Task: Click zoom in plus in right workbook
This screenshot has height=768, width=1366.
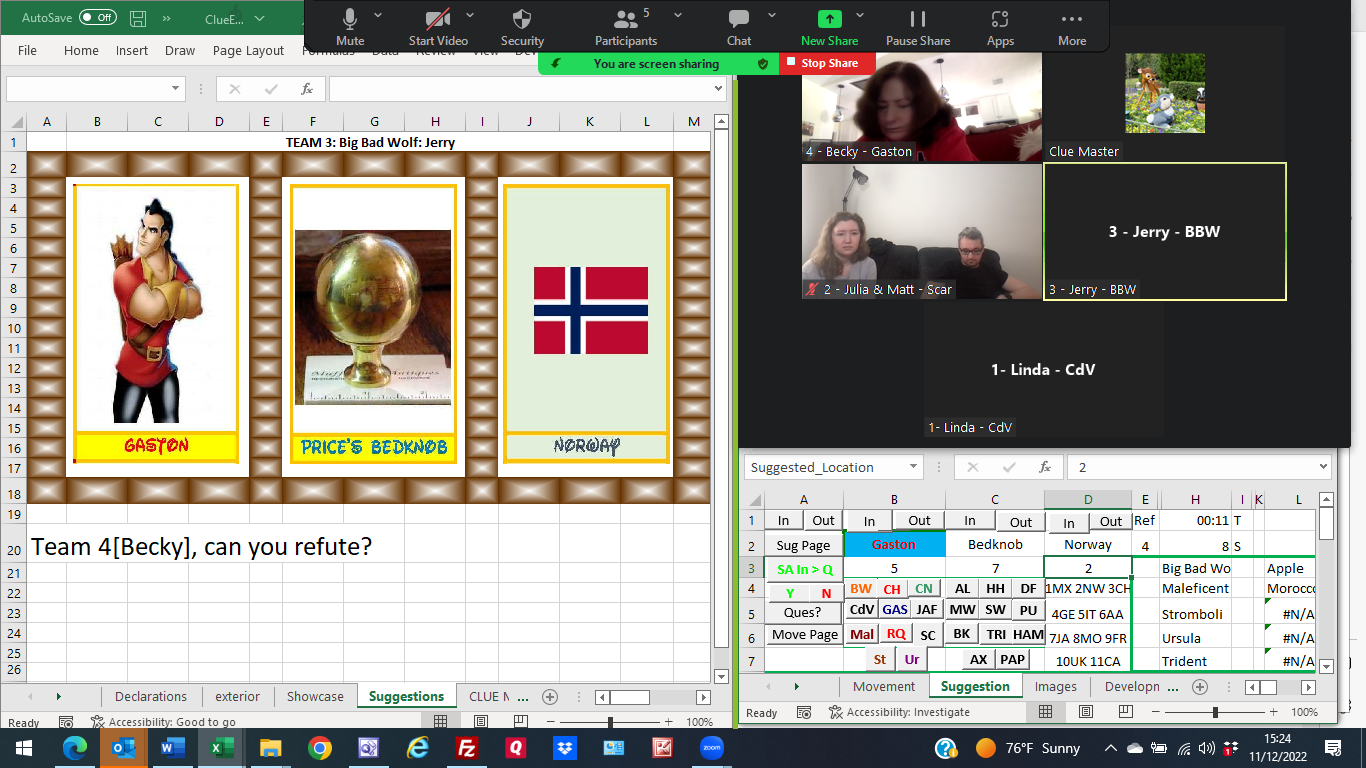Action: coord(1272,712)
